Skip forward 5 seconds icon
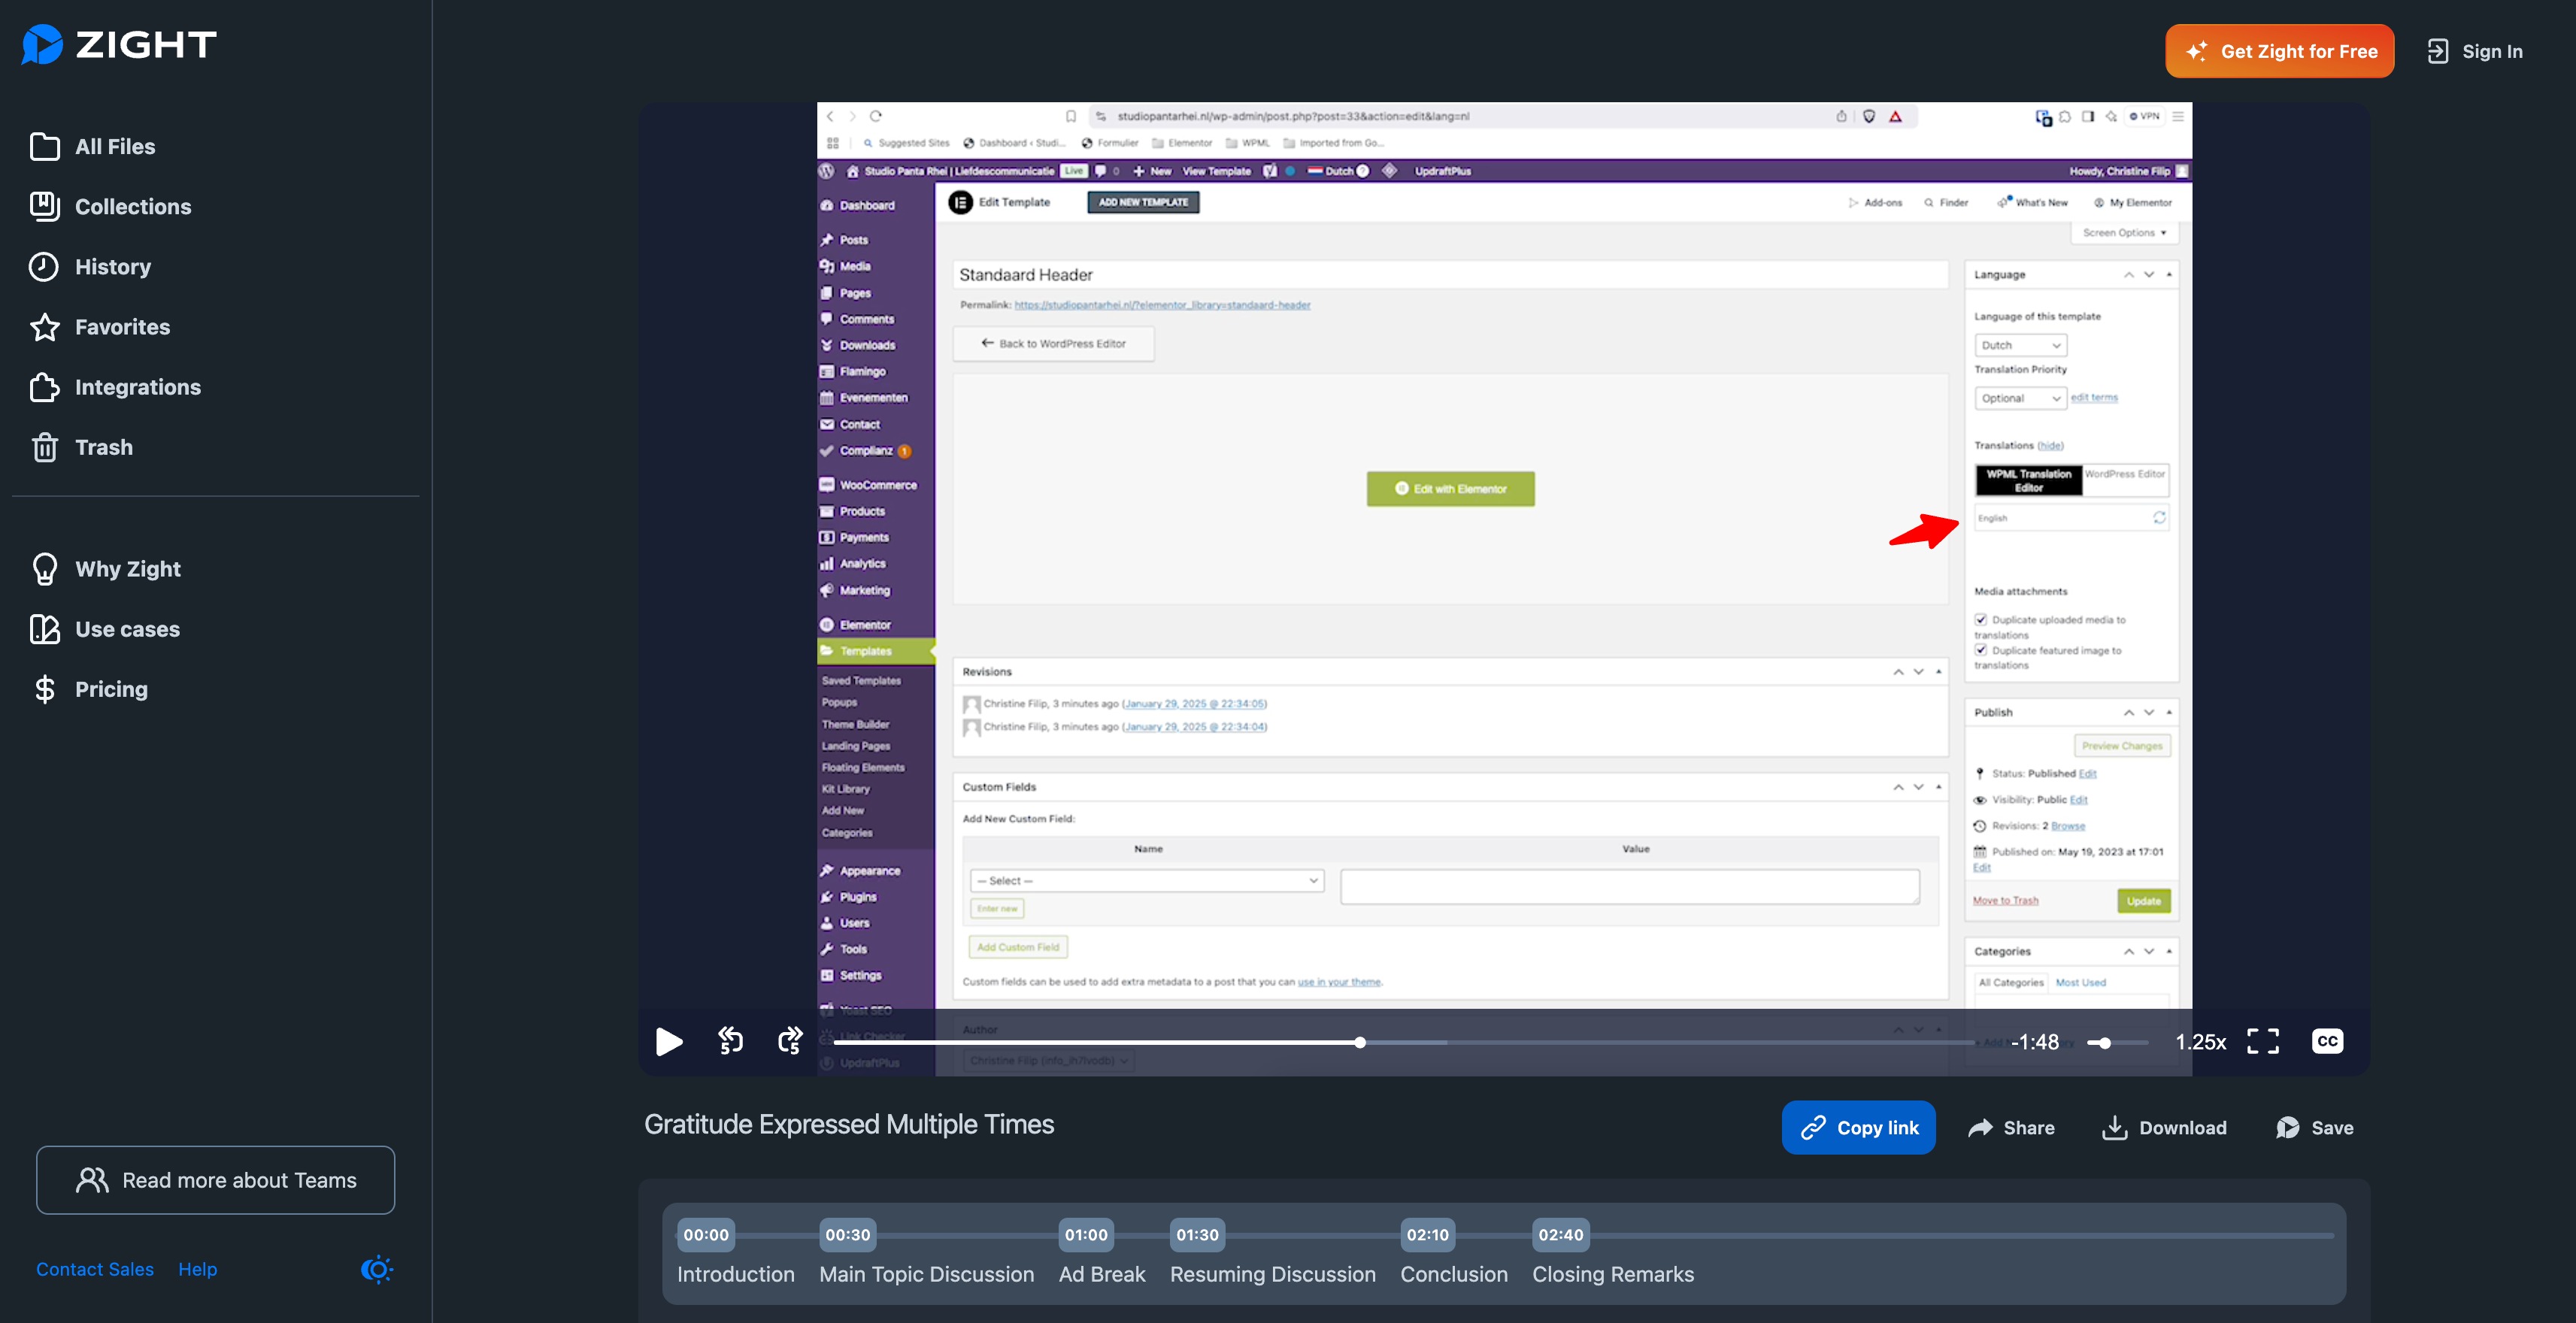Viewport: 2576px width, 1323px height. [x=790, y=1041]
